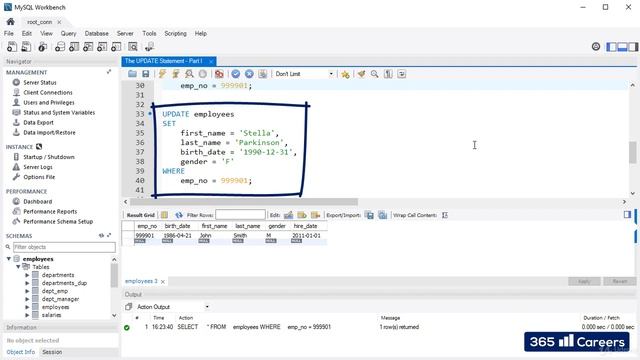
Task: Open SQL script file in main toolbar
Action: [x=26, y=47]
